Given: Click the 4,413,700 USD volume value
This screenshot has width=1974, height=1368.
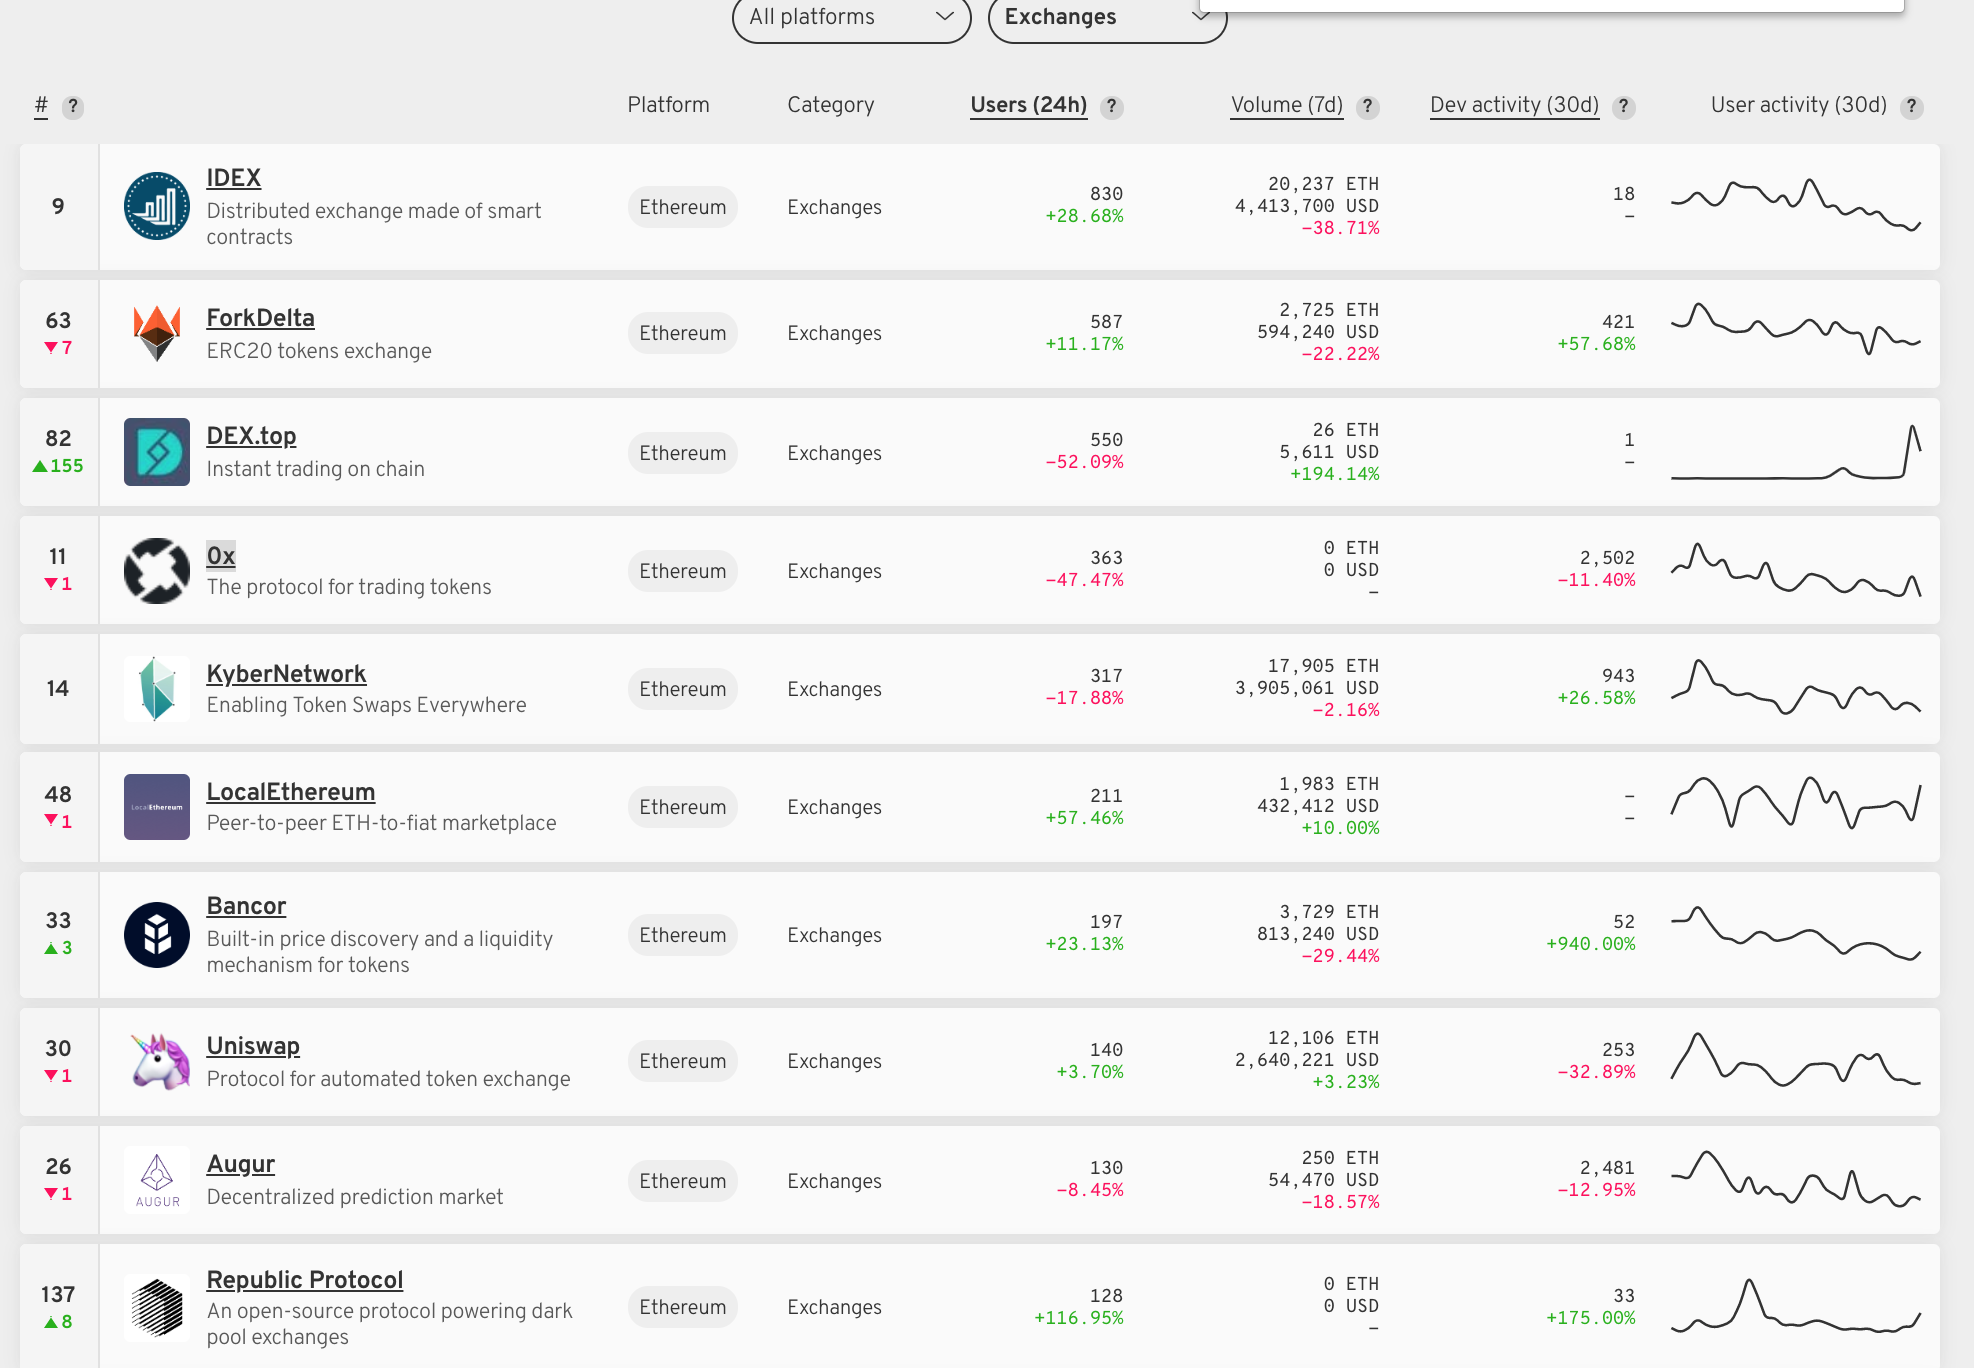Looking at the screenshot, I should [1306, 206].
